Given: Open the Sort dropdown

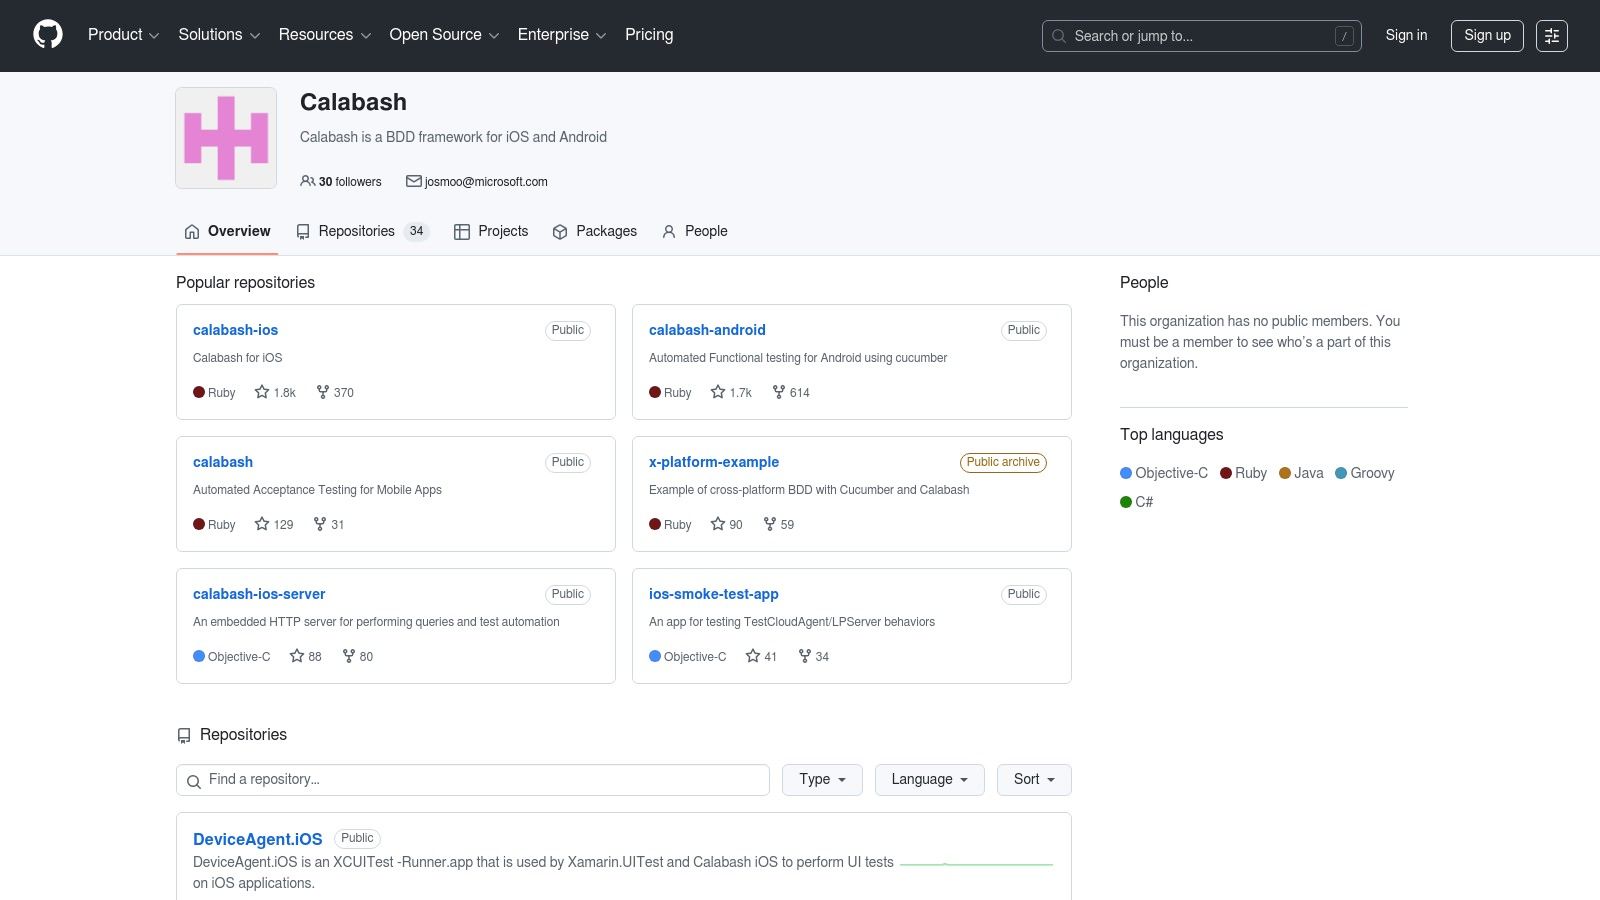Looking at the screenshot, I should coord(1034,780).
